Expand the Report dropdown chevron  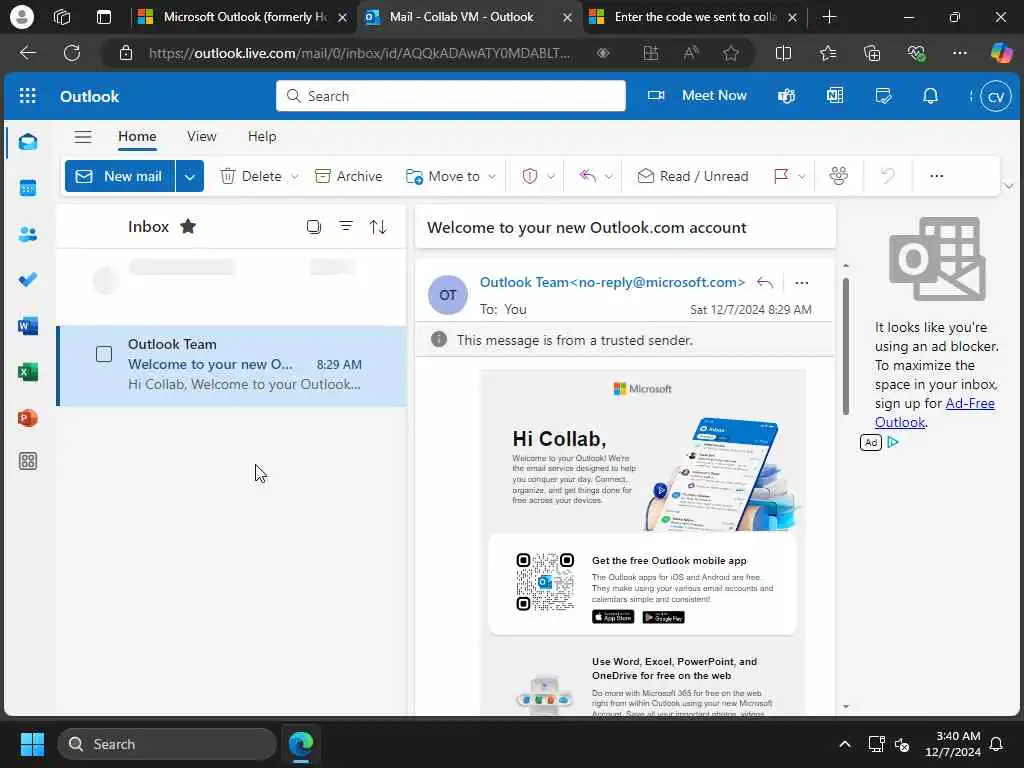[551, 176]
